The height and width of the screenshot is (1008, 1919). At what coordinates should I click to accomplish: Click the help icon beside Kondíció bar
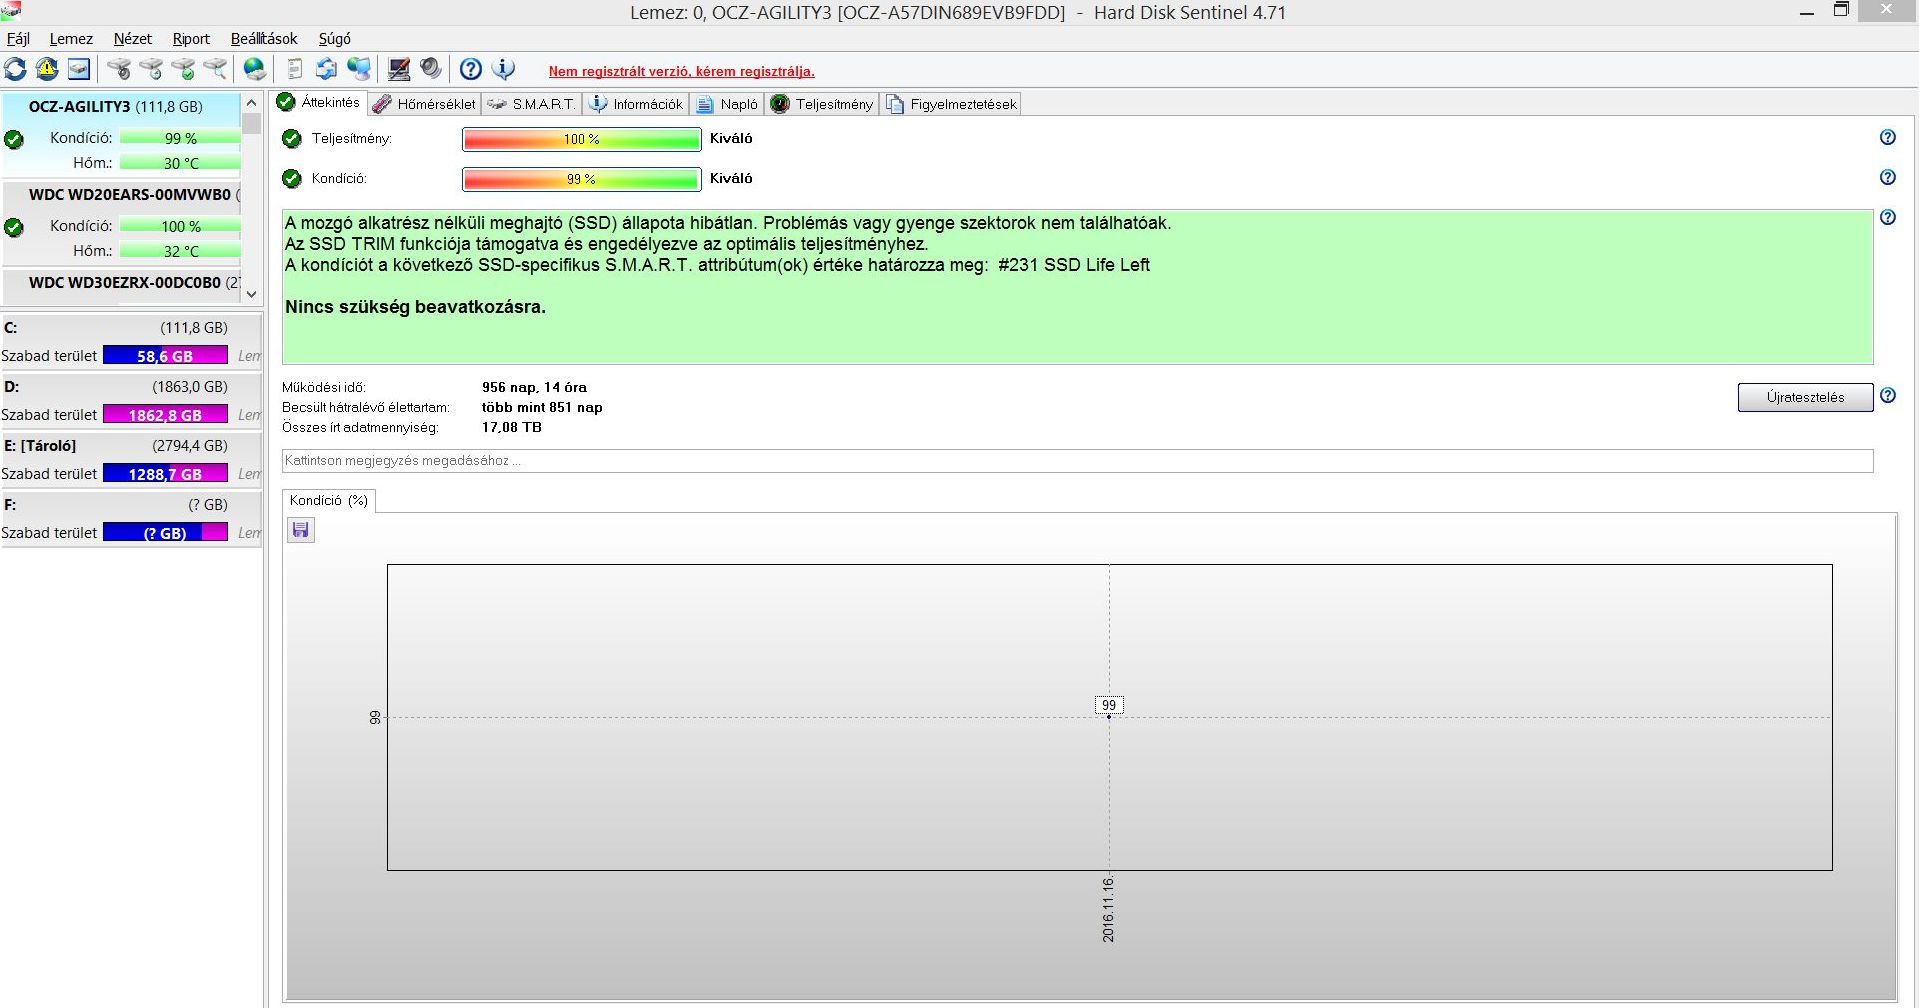point(1888,178)
